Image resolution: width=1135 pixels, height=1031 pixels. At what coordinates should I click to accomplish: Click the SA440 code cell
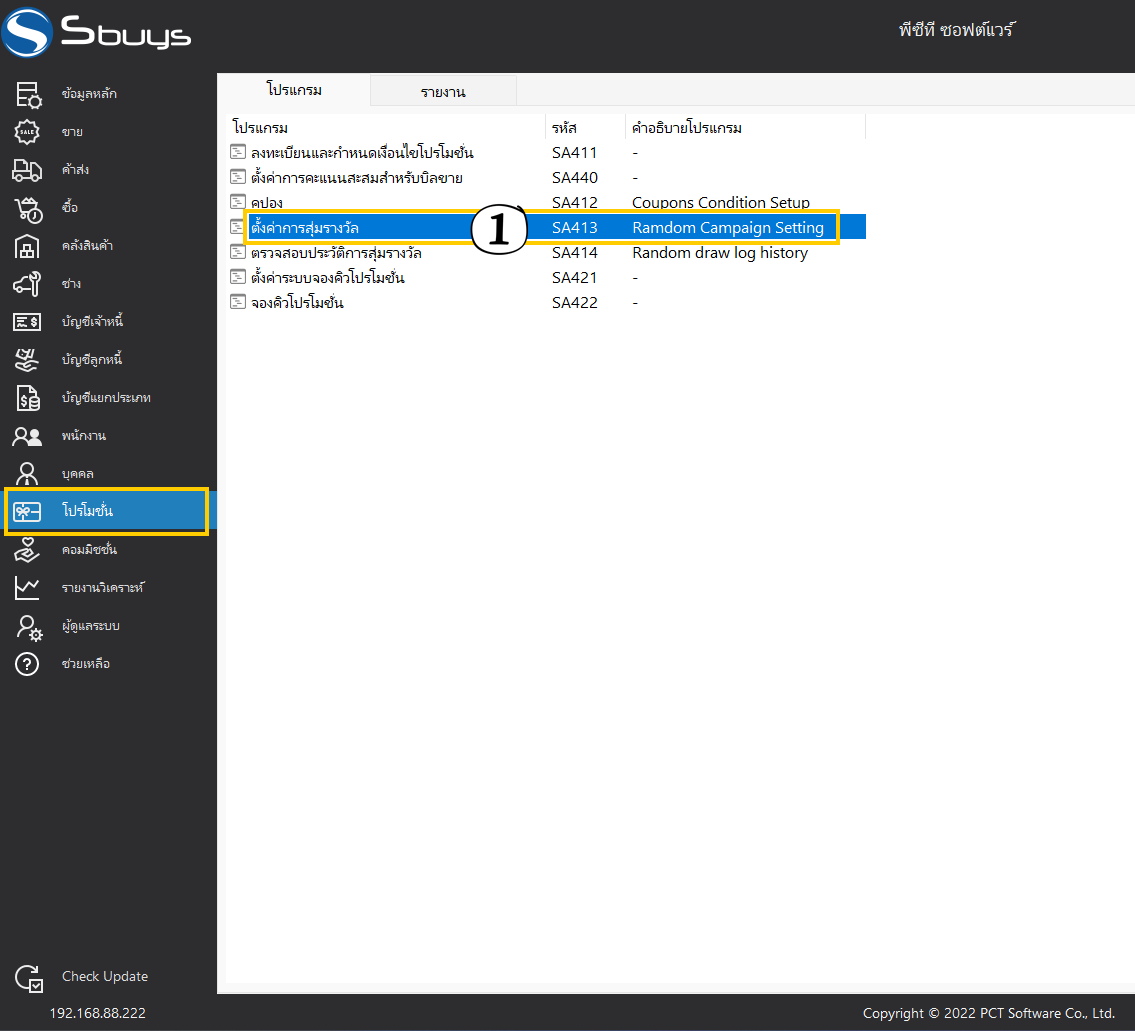[575, 177]
